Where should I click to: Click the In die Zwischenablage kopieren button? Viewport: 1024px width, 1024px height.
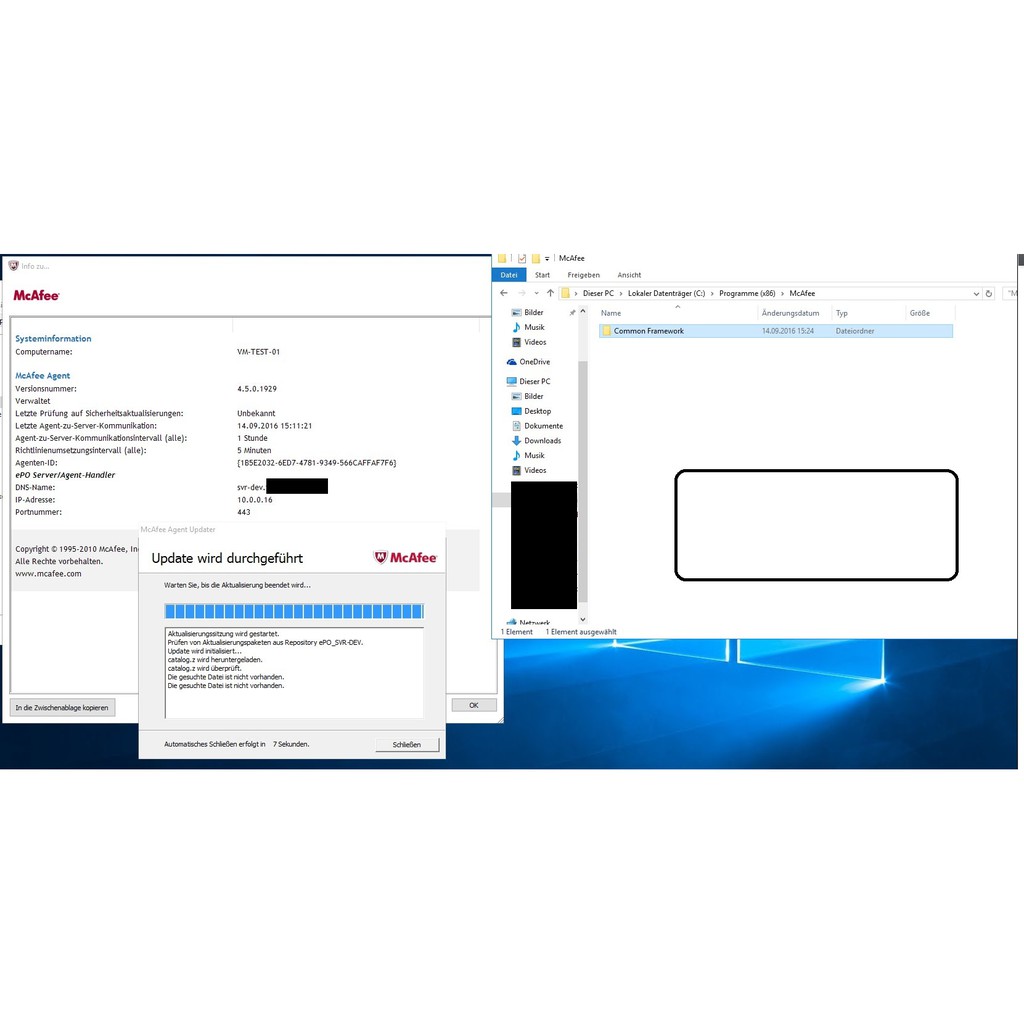[x=63, y=707]
